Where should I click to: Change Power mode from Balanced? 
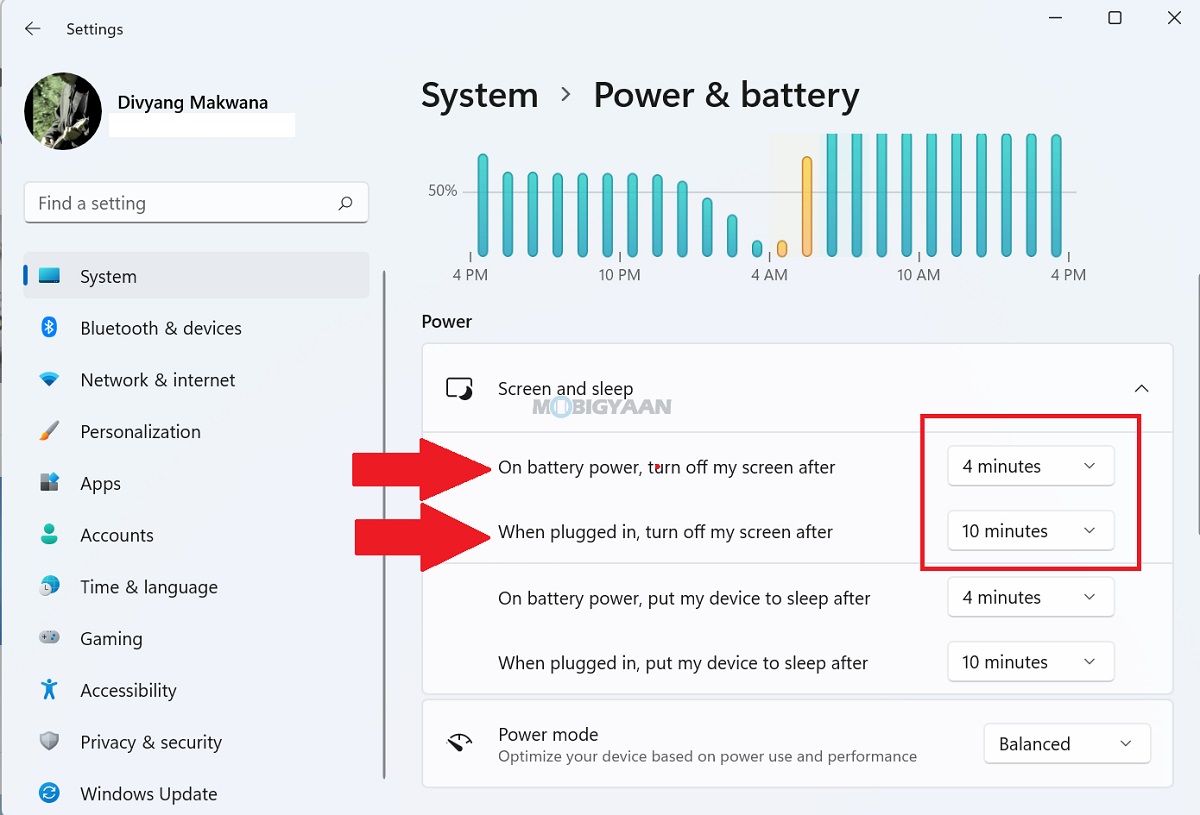(x=1066, y=743)
